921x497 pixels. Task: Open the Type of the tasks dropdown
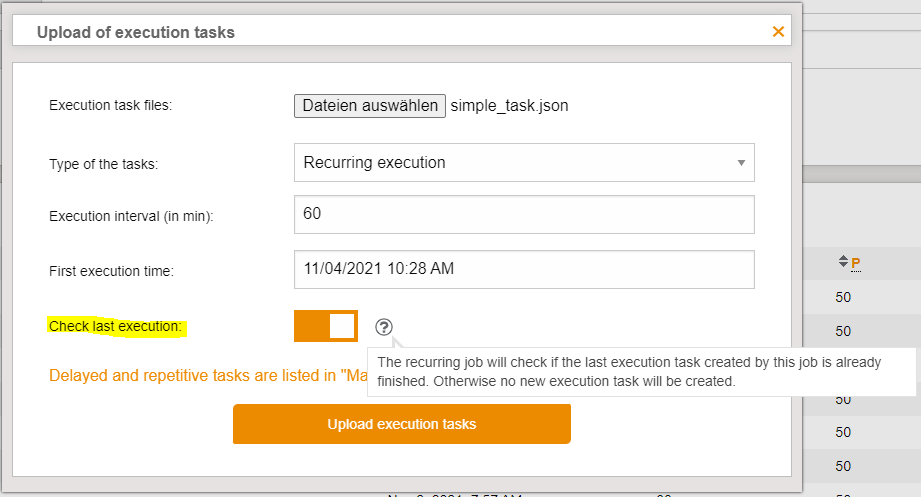(523, 162)
